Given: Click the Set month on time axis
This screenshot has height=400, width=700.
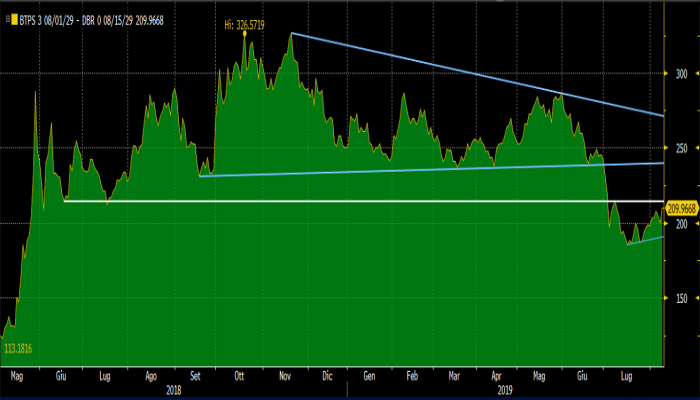Looking at the screenshot, I should coord(195,378).
